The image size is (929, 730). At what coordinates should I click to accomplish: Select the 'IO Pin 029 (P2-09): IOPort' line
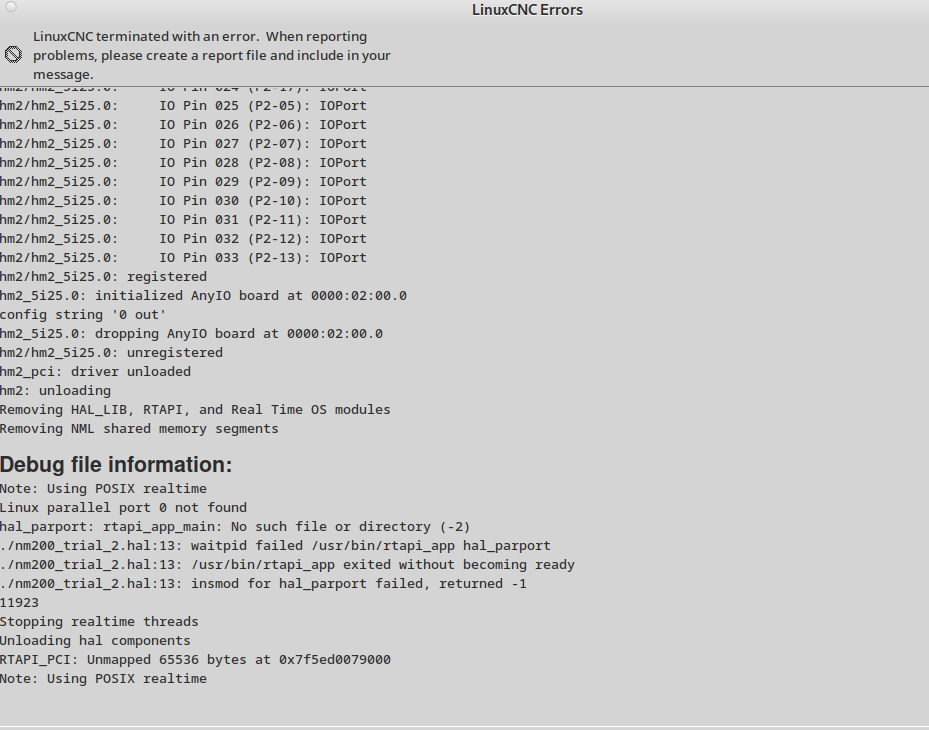click(x=183, y=182)
